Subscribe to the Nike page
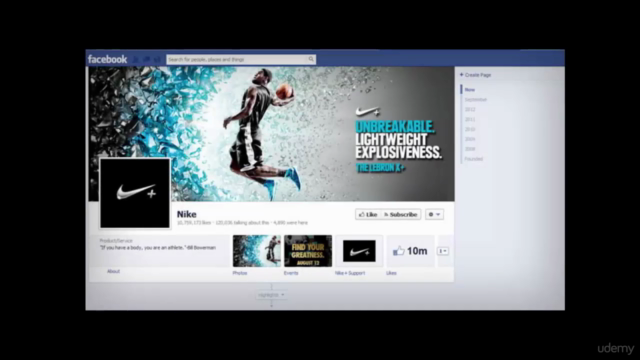 coord(400,214)
